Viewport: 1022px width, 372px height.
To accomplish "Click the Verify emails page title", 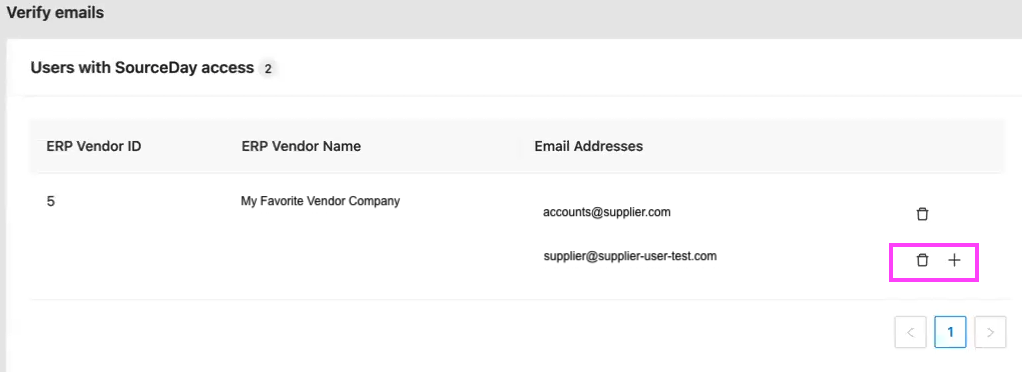I will pos(55,12).
